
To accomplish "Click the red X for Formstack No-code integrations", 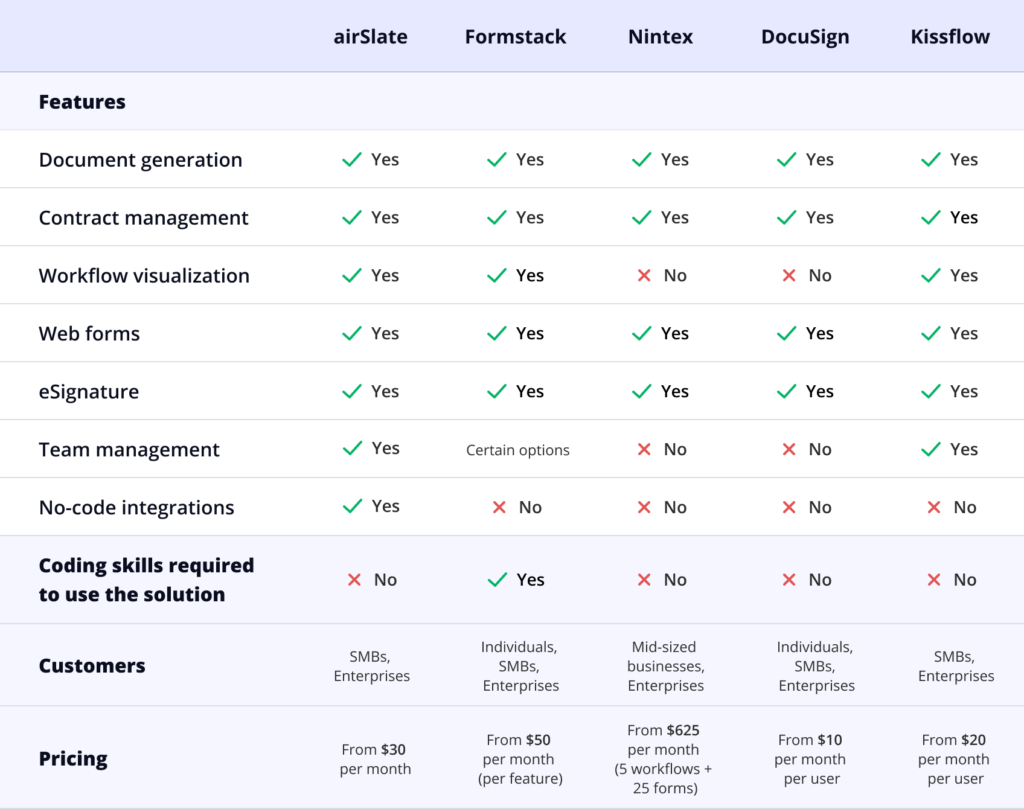I will (499, 508).
